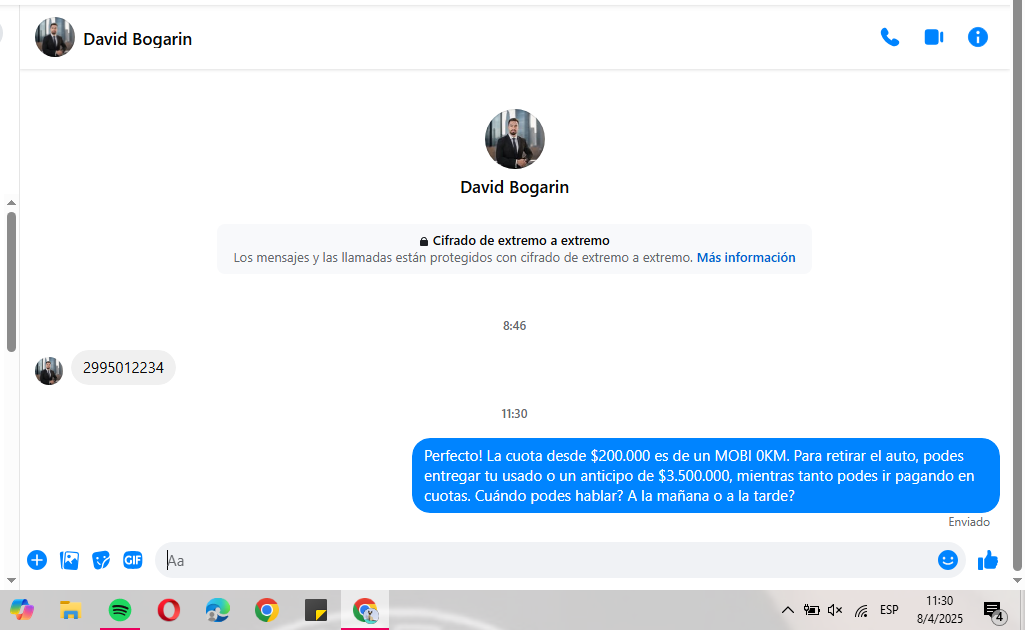Image resolution: width=1025 pixels, height=630 pixels.
Task: Click the sent message about MOBI 0KM
Action: (x=705, y=476)
